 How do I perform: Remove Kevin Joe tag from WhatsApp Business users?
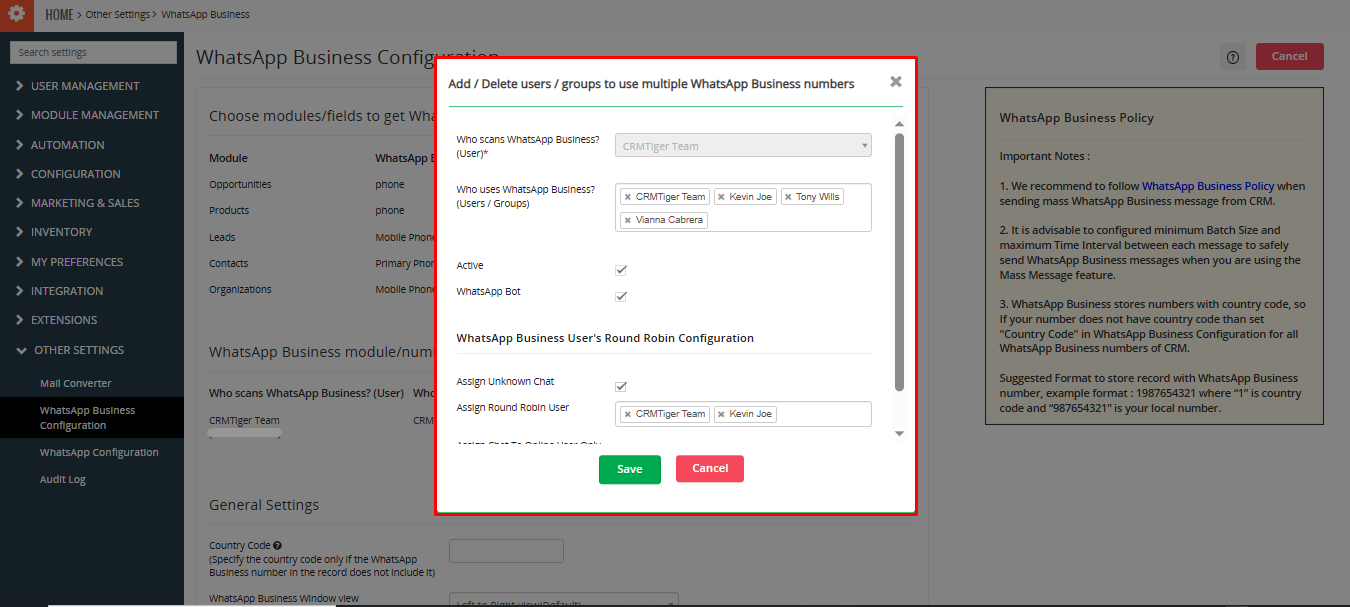721,197
